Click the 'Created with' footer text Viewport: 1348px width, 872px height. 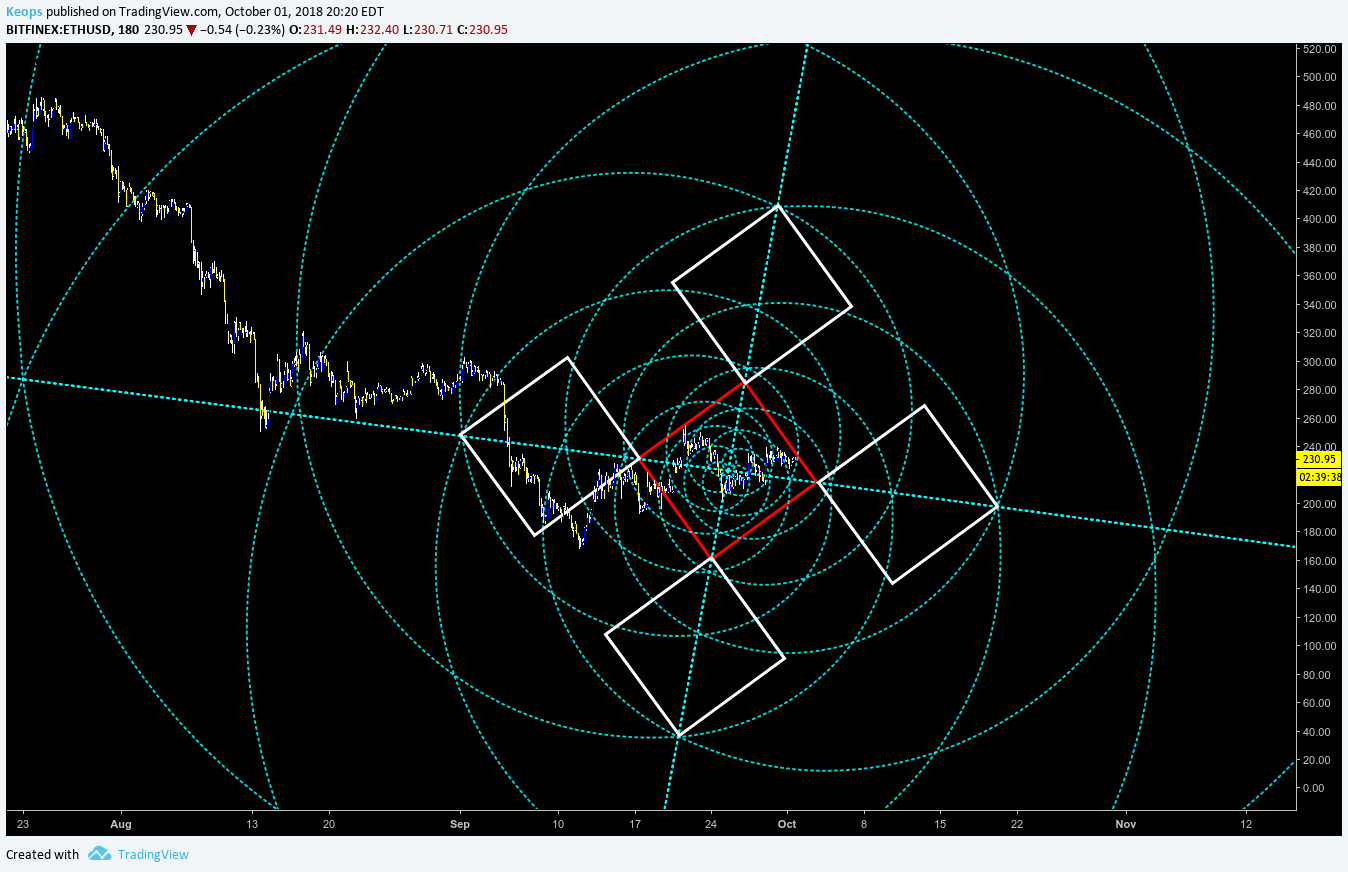pyautogui.click(x=42, y=854)
